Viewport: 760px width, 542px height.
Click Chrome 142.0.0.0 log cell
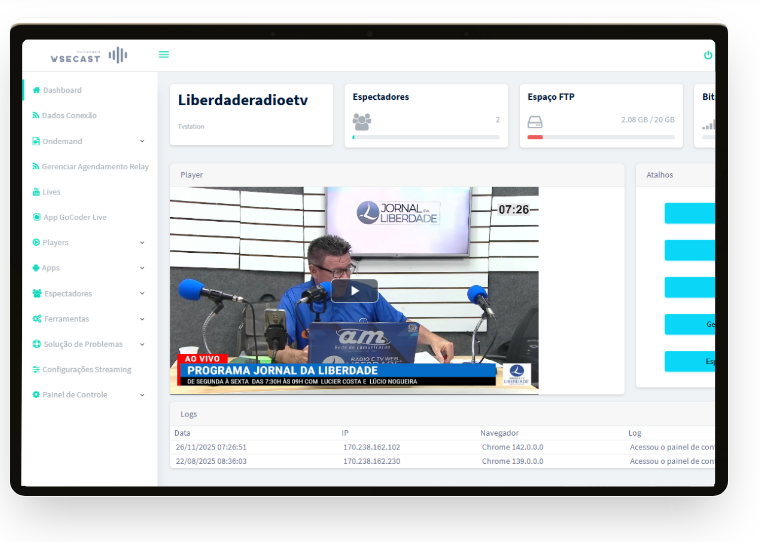pyautogui.click(x=512, y=447)
